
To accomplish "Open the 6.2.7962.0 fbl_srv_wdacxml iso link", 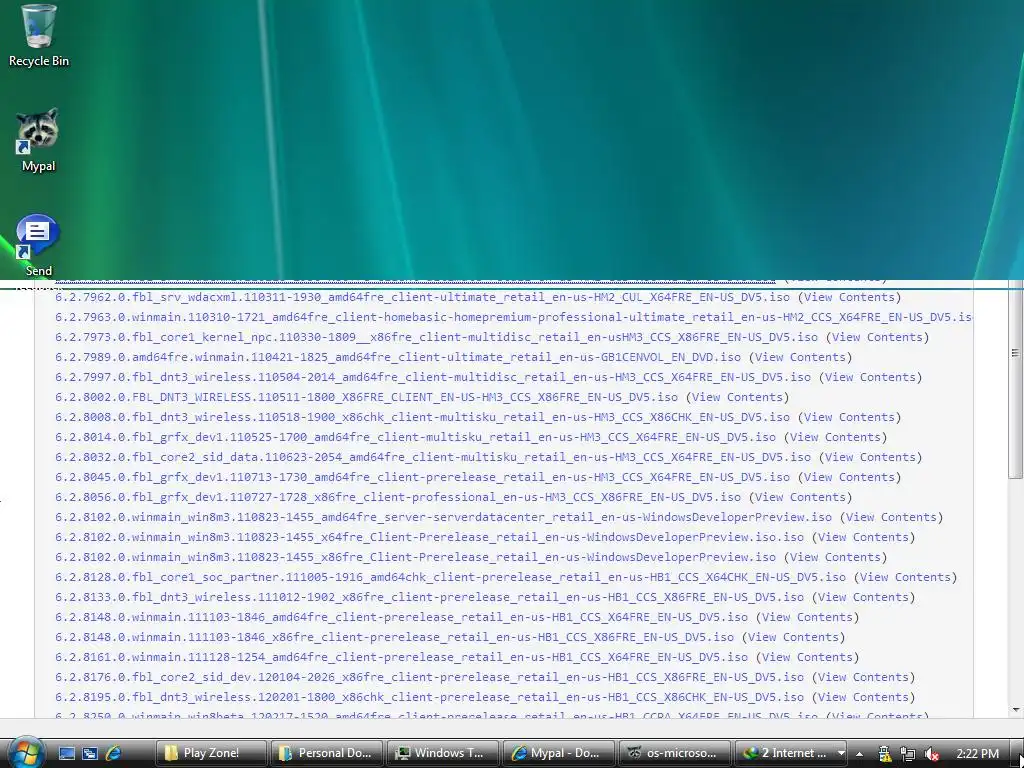I will pyautogui.click(x=423, y=297).
